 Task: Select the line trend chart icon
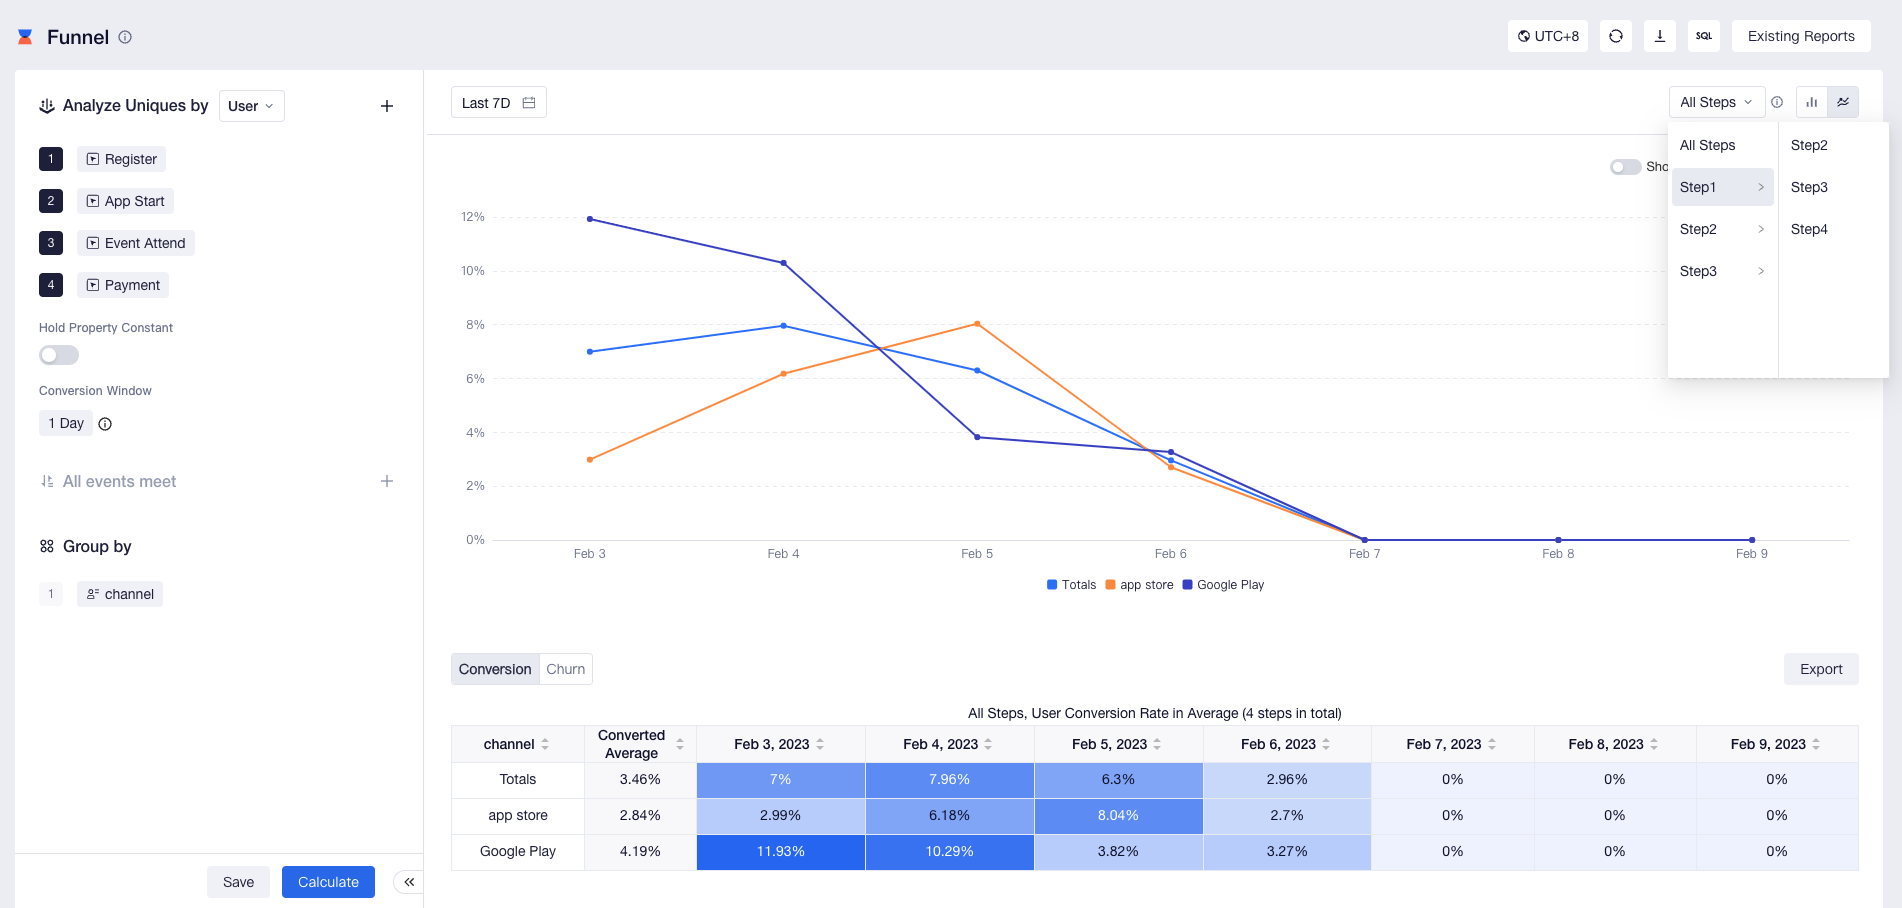tap(1843, 102)
